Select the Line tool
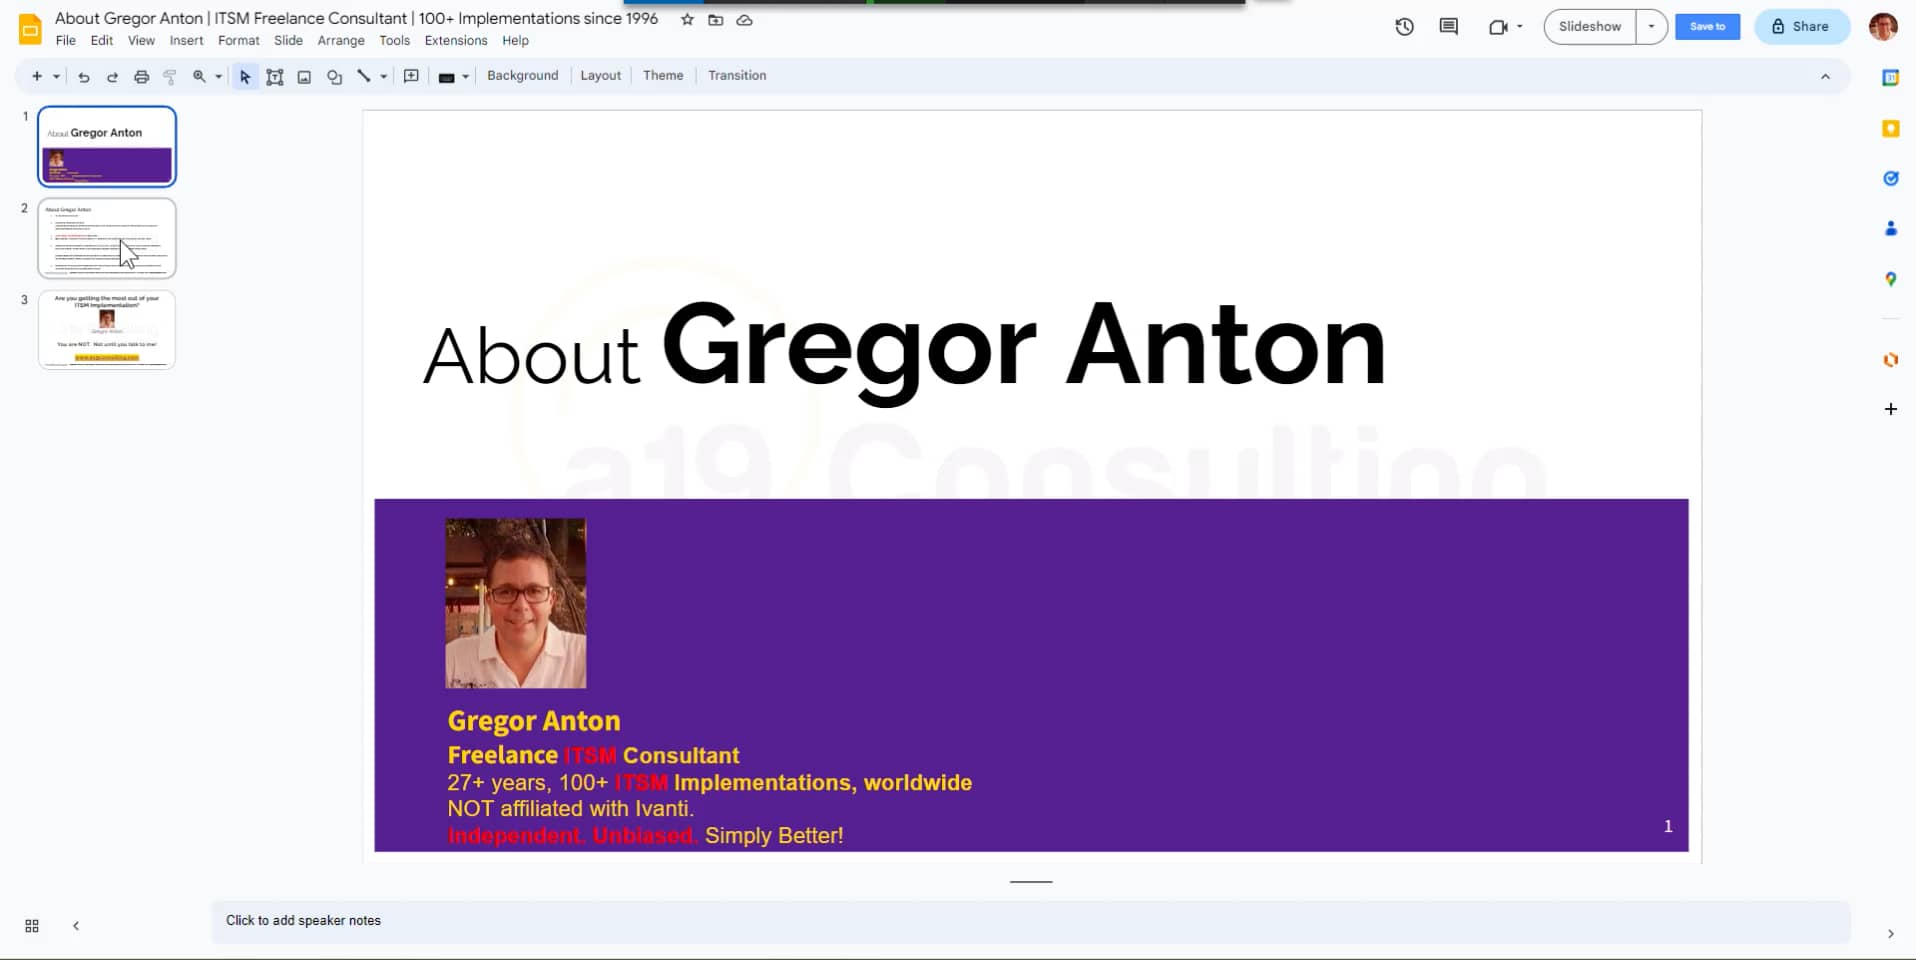Screen dimensions: 1916x960 click(x=364, y=76)
